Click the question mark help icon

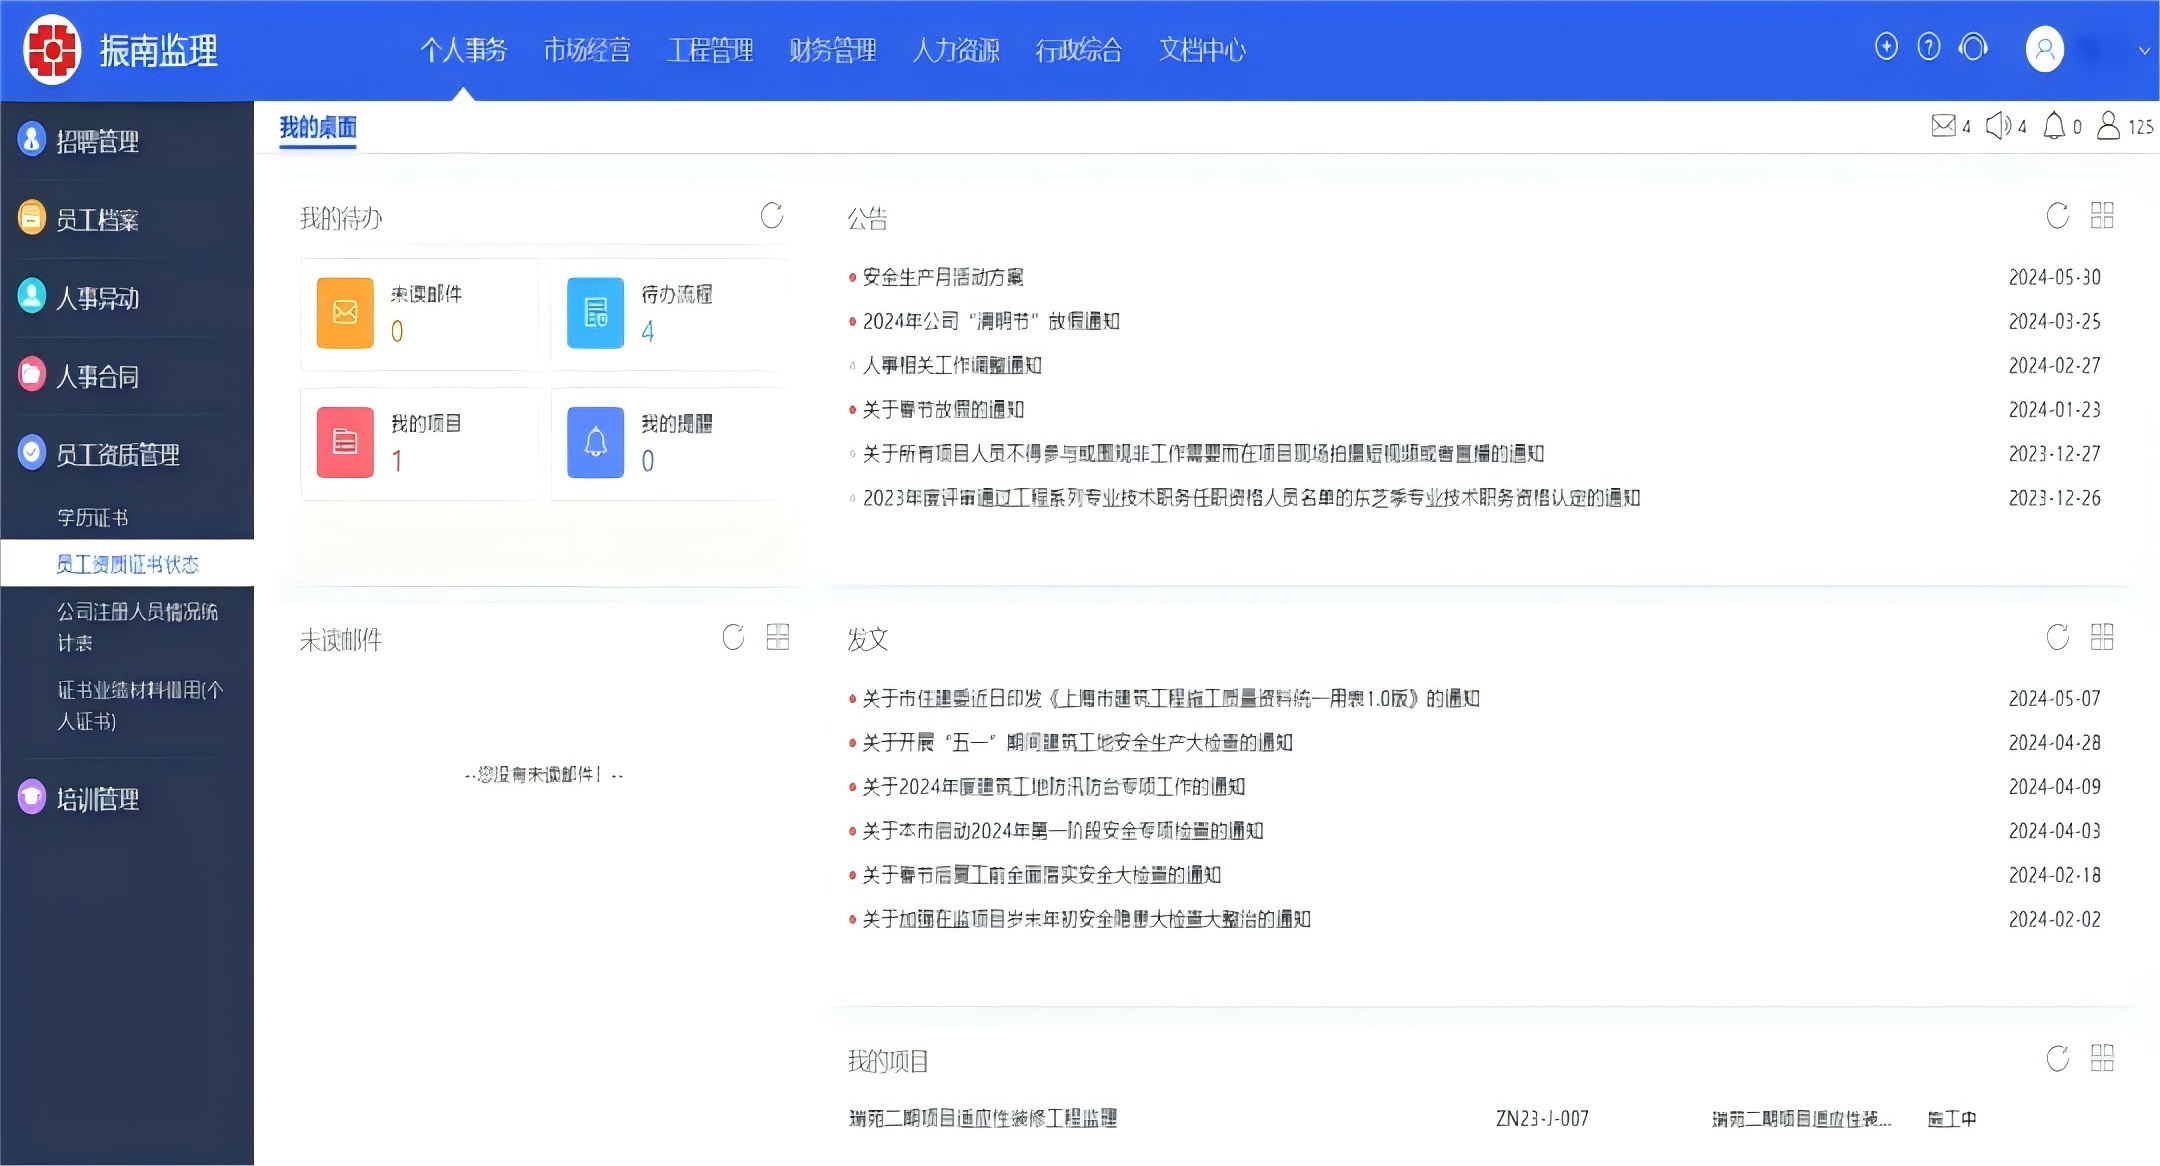1929,47
